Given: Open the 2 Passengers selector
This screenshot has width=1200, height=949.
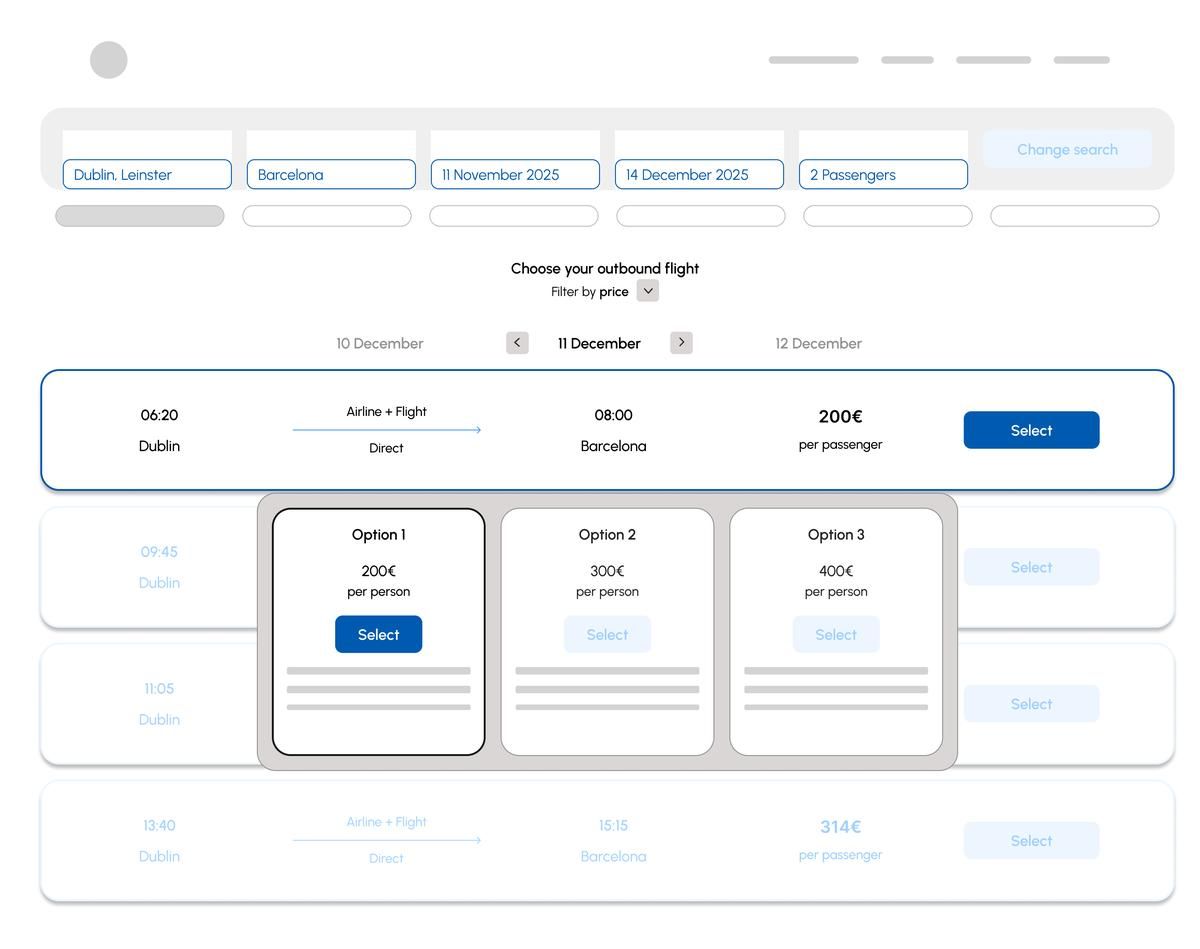Looking at the screenshot, I should click(x=883, y=174).
